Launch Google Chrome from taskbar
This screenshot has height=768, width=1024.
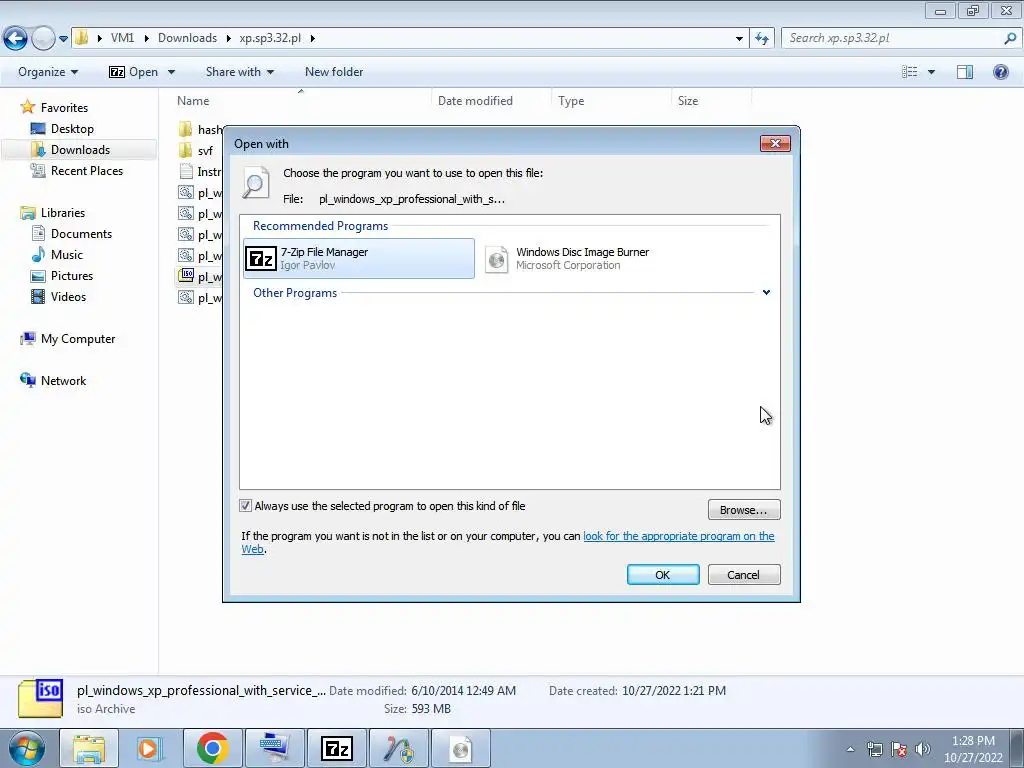click(x=212, y=748)
